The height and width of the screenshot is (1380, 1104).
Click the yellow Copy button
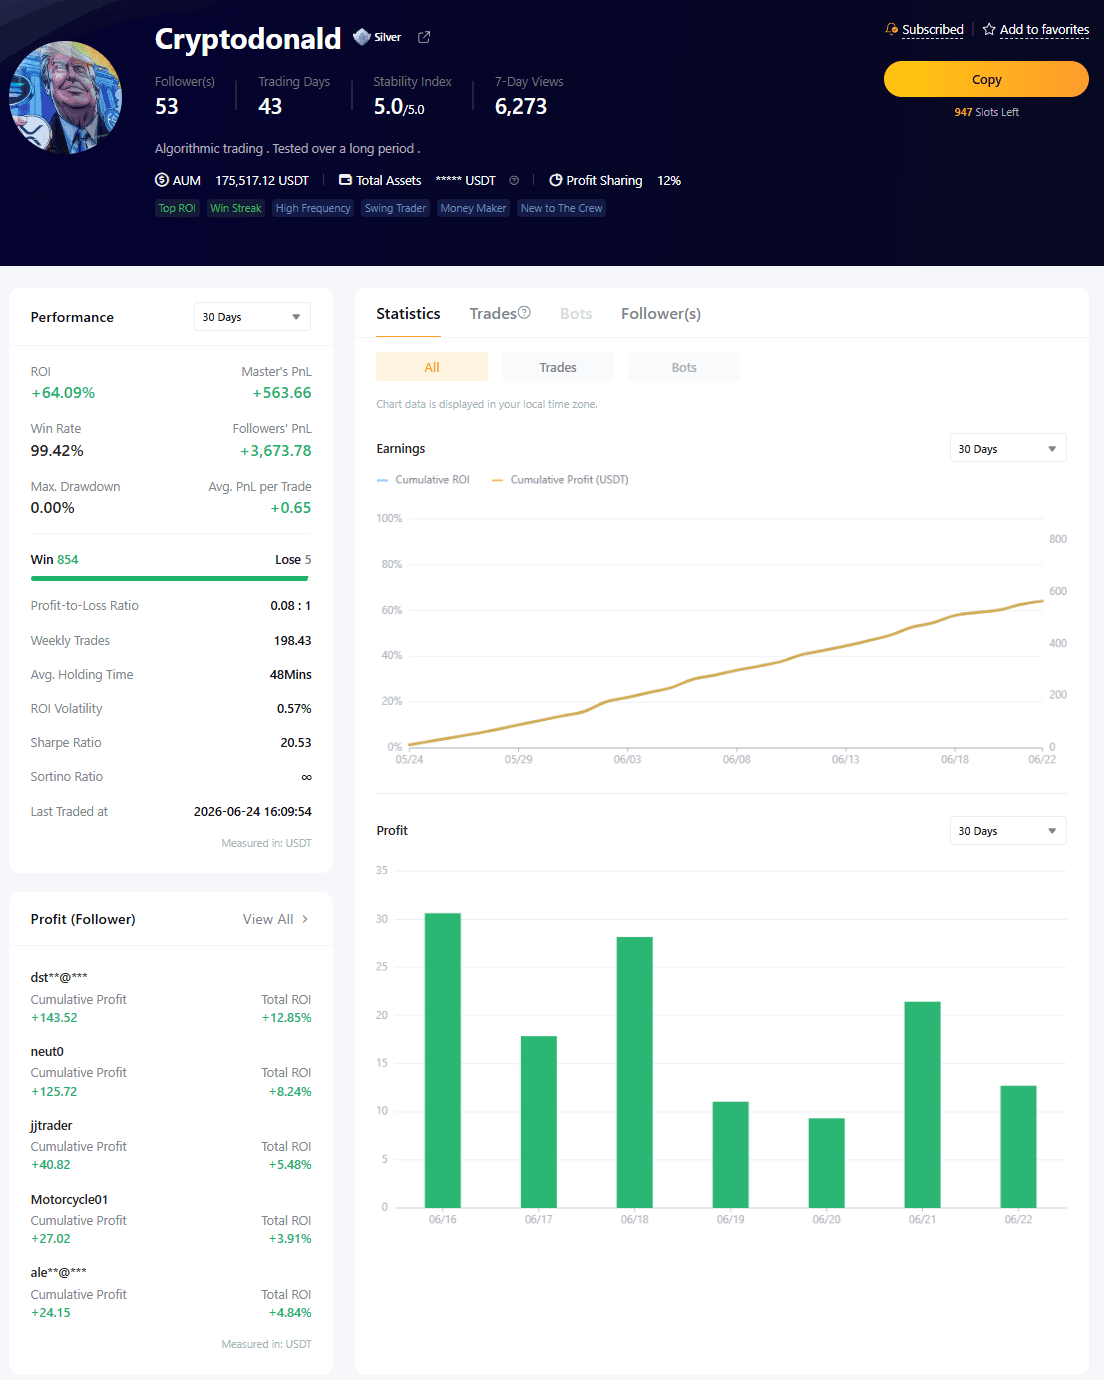(x=986, y=79)
